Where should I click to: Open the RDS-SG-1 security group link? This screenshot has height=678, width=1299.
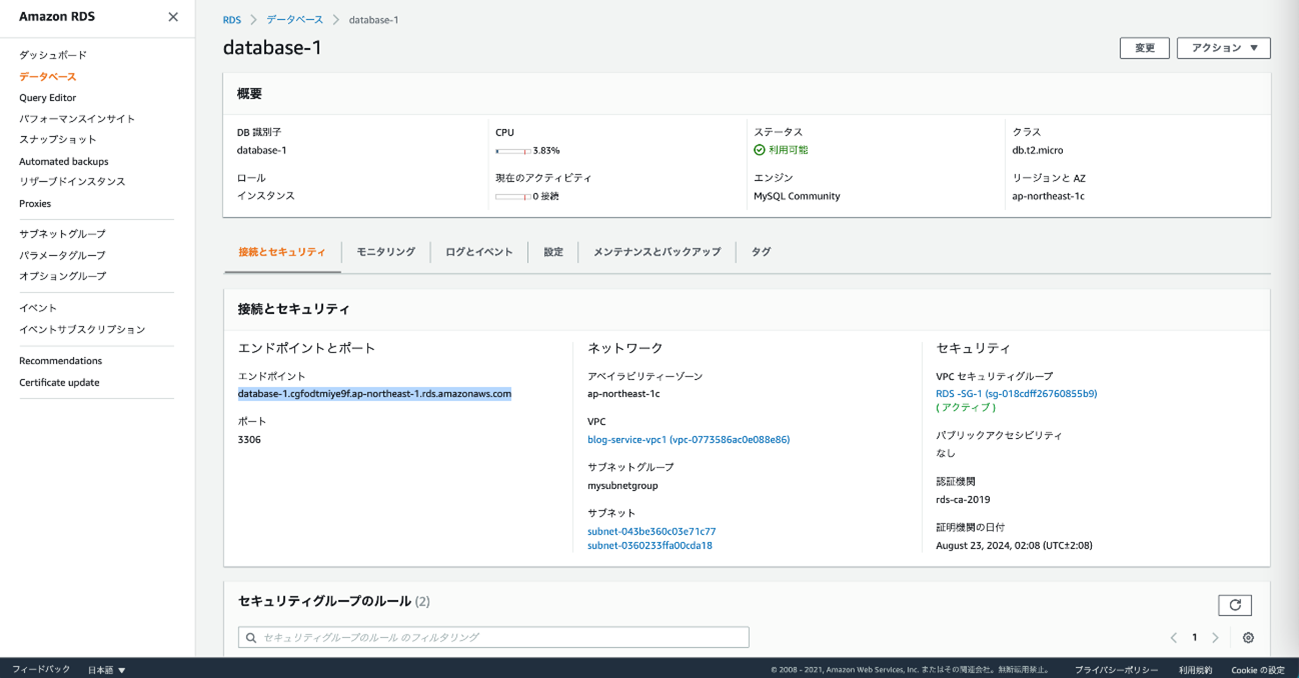pyautogui.click(x=1016, y=394)
